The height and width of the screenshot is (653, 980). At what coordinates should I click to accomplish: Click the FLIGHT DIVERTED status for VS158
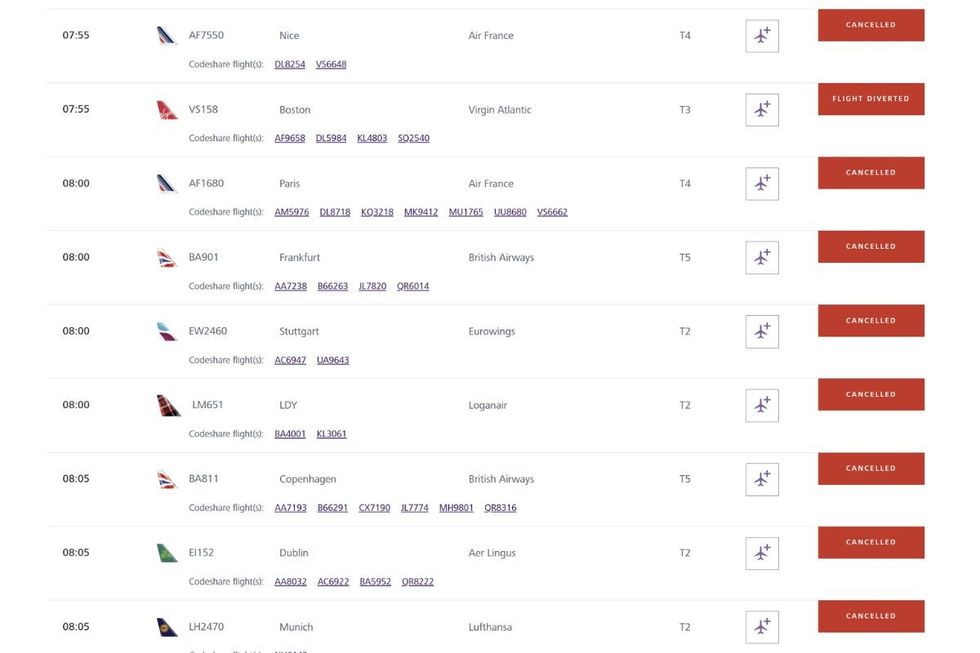pos(870,99)
